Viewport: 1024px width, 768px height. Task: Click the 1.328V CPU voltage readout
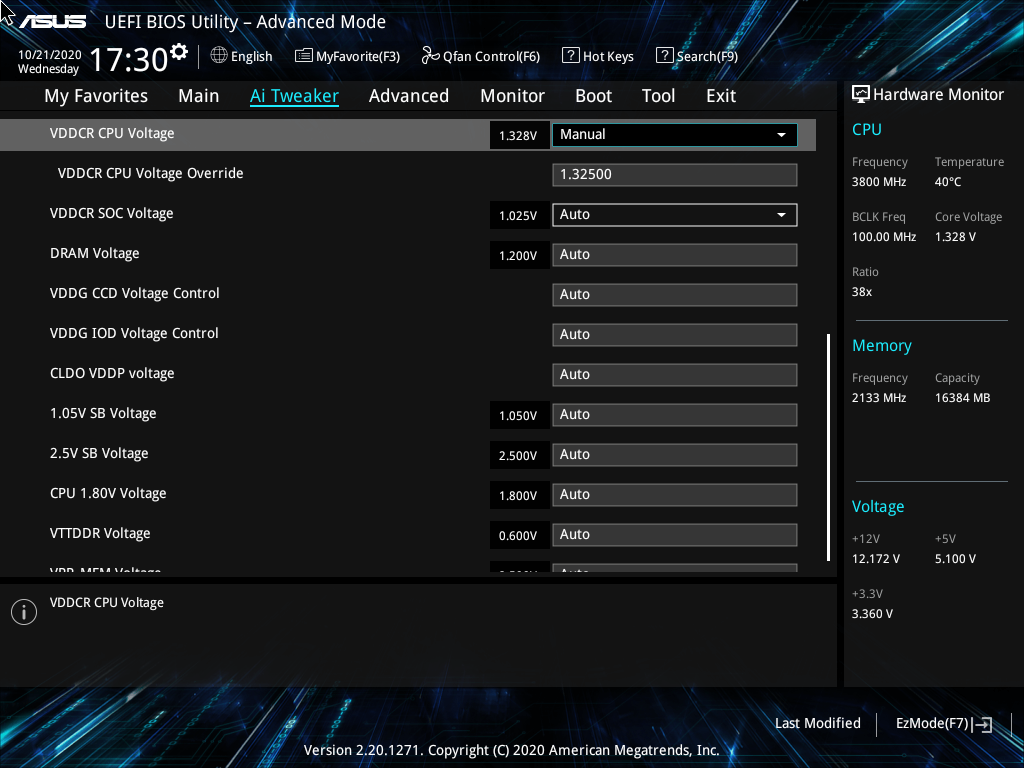(519, 135)
